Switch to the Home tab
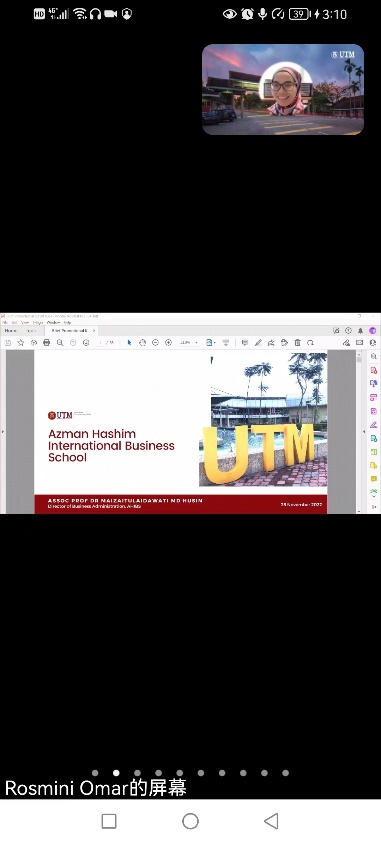The width and height of the screenshot is (381, 843). pyautogui.click(x=11, y=331)
